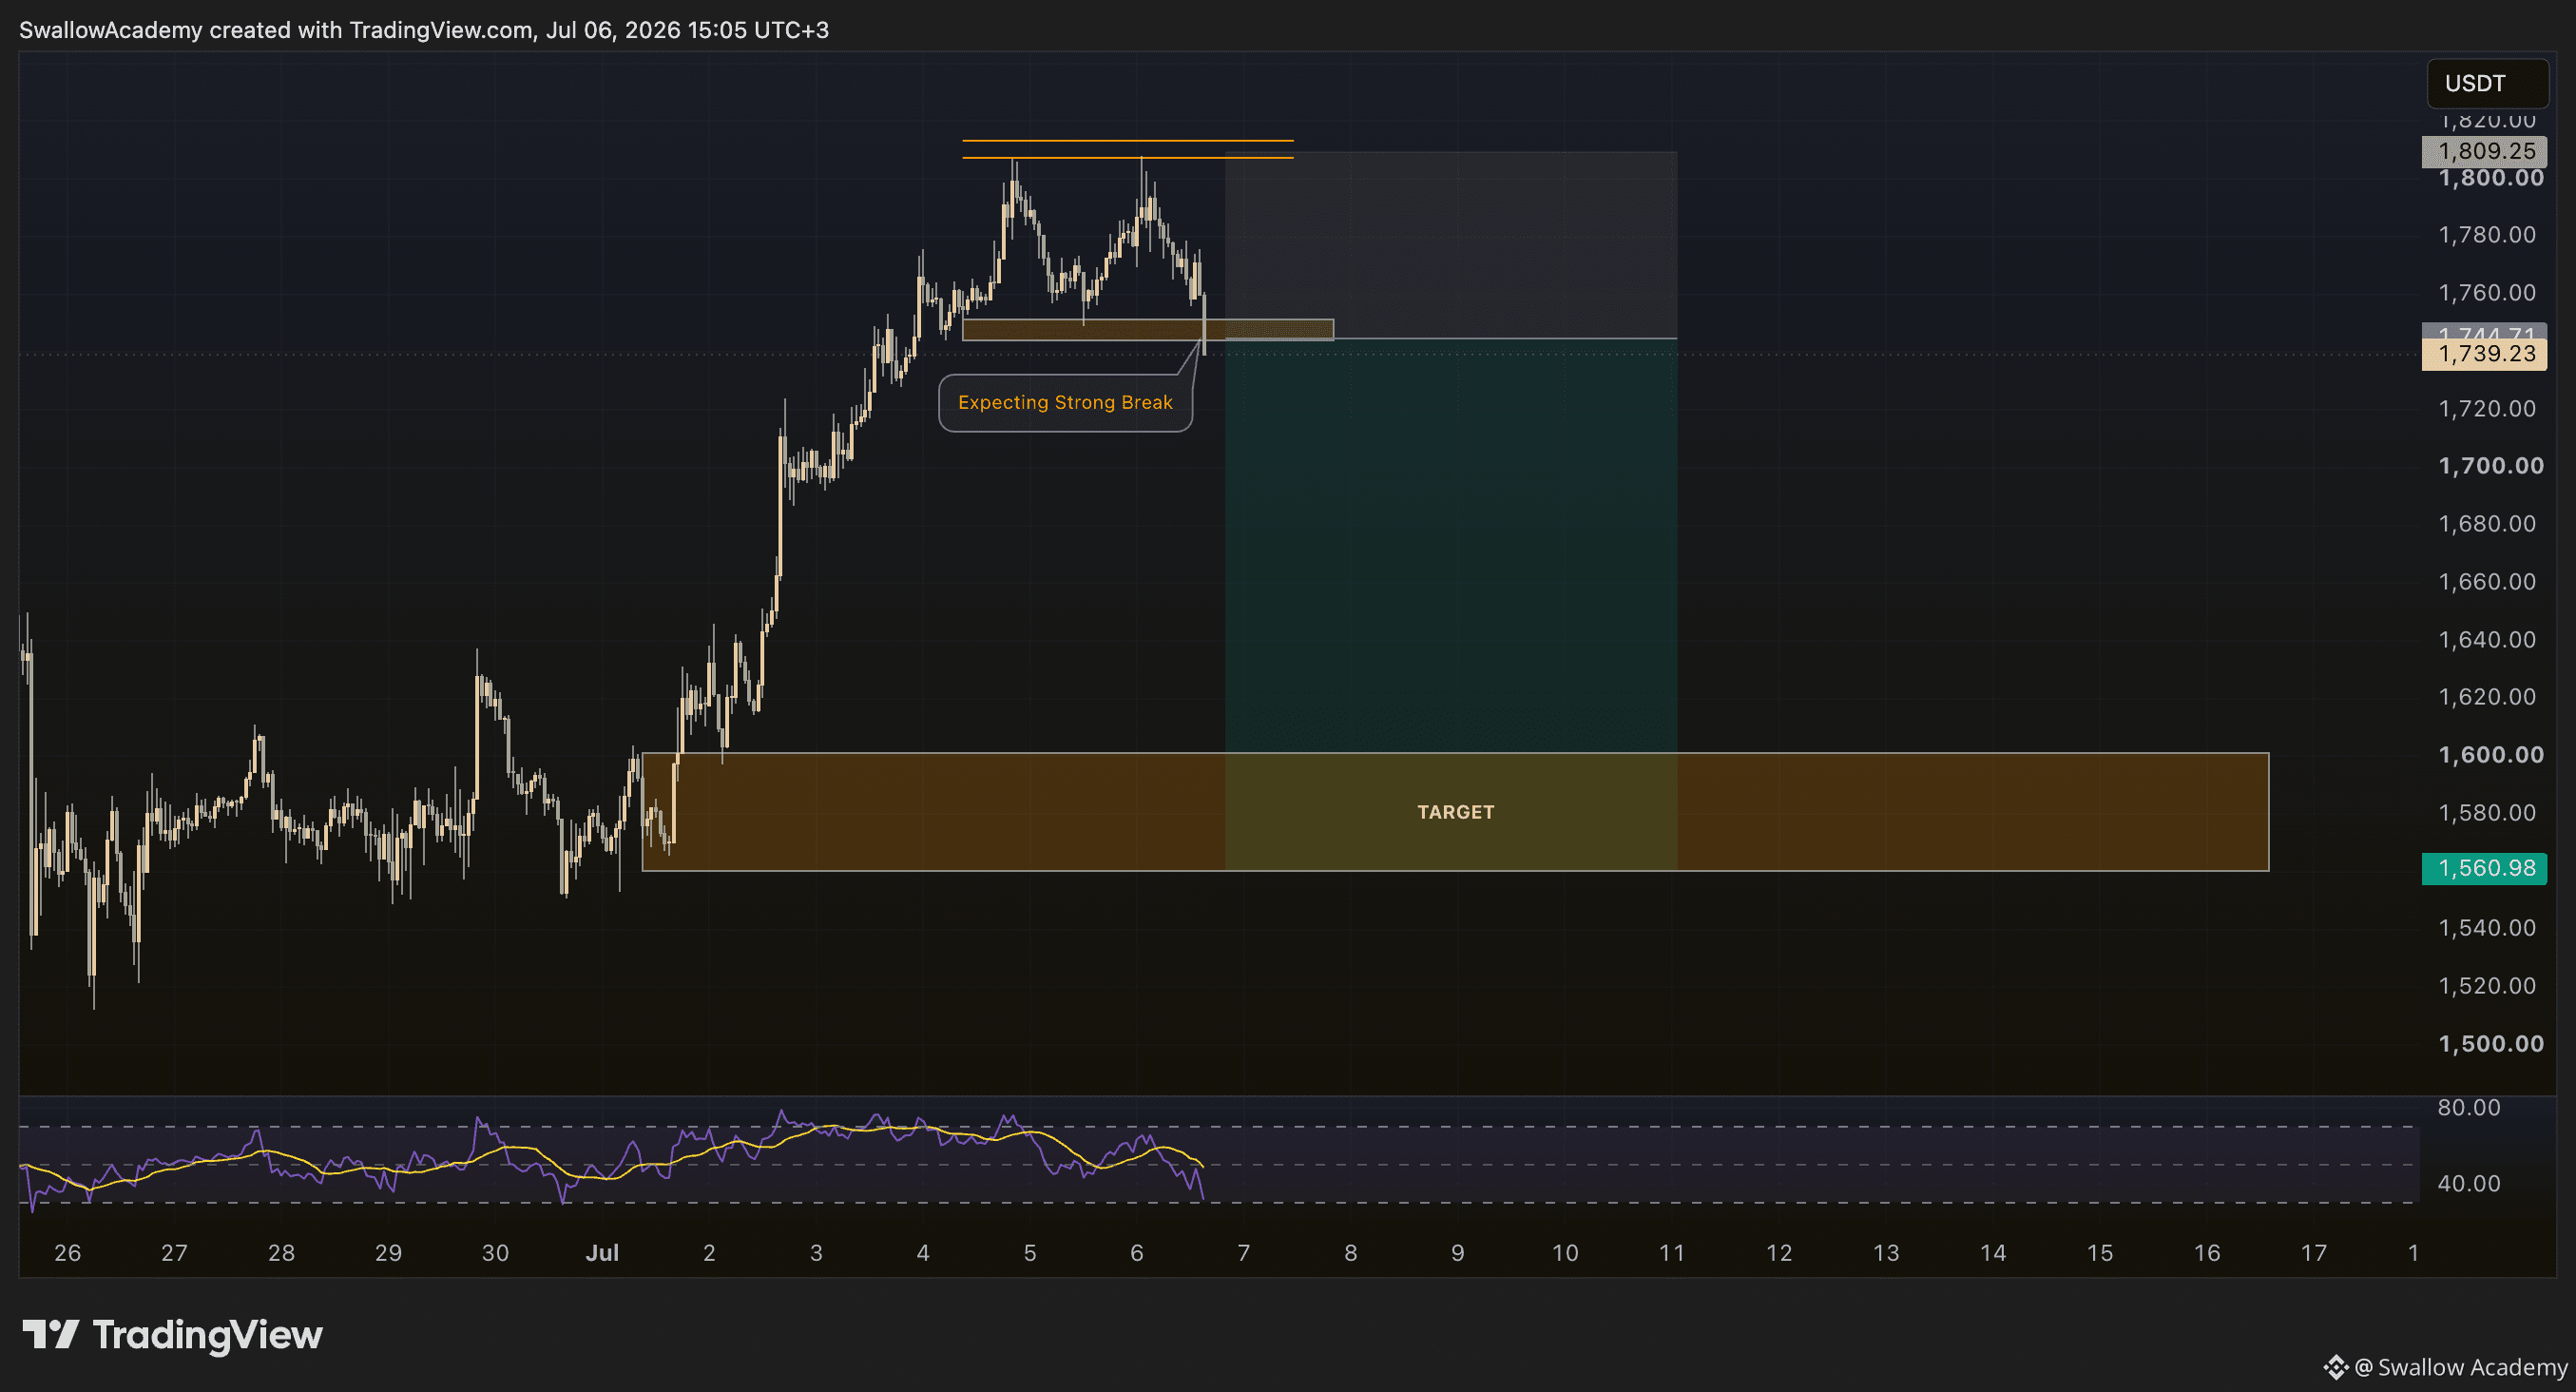Click the Jul month label on time axis
2576x1392 pixels.
[602, 1253]
